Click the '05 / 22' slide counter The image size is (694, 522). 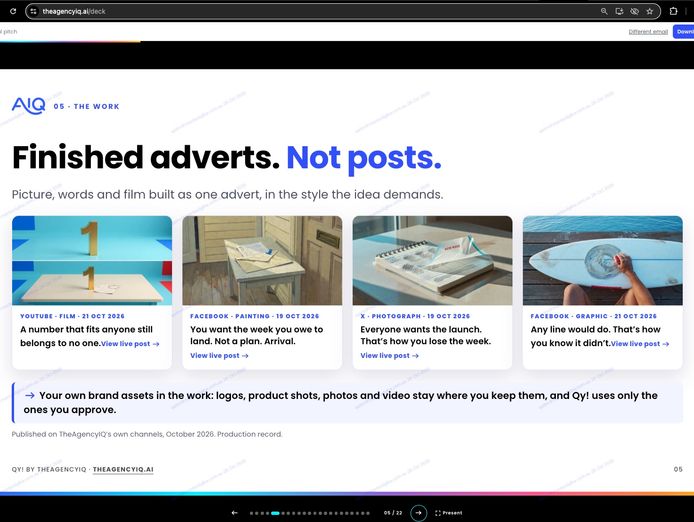[x=393, y=513]
